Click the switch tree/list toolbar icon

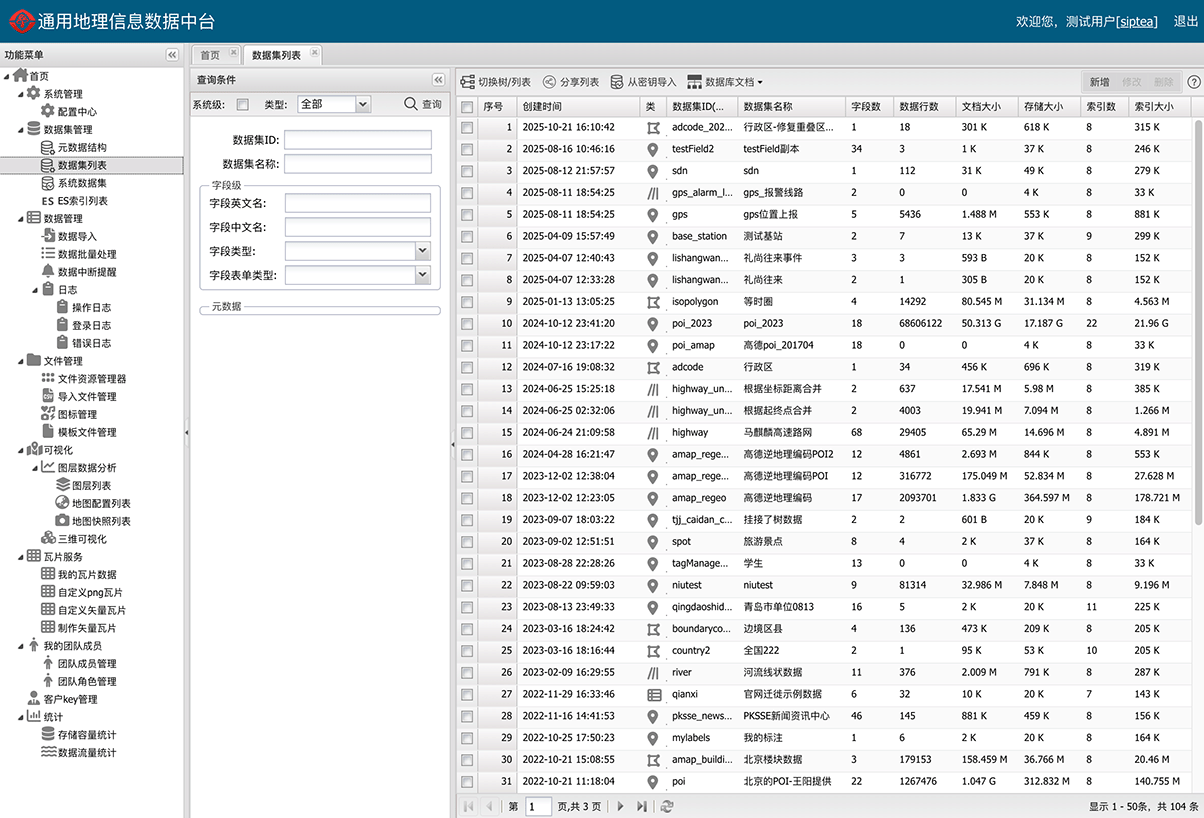coord(467,82)
